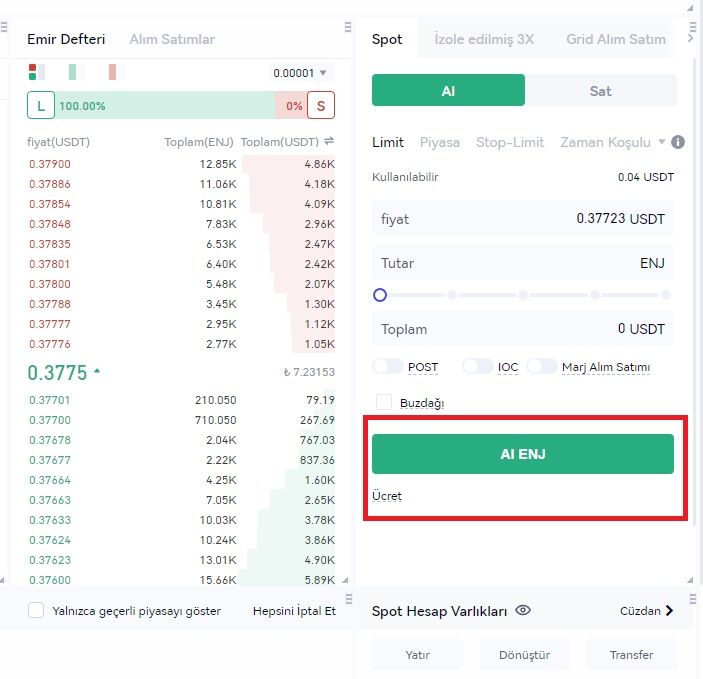Show buy orders only view icon

click(x=73, y=72)
